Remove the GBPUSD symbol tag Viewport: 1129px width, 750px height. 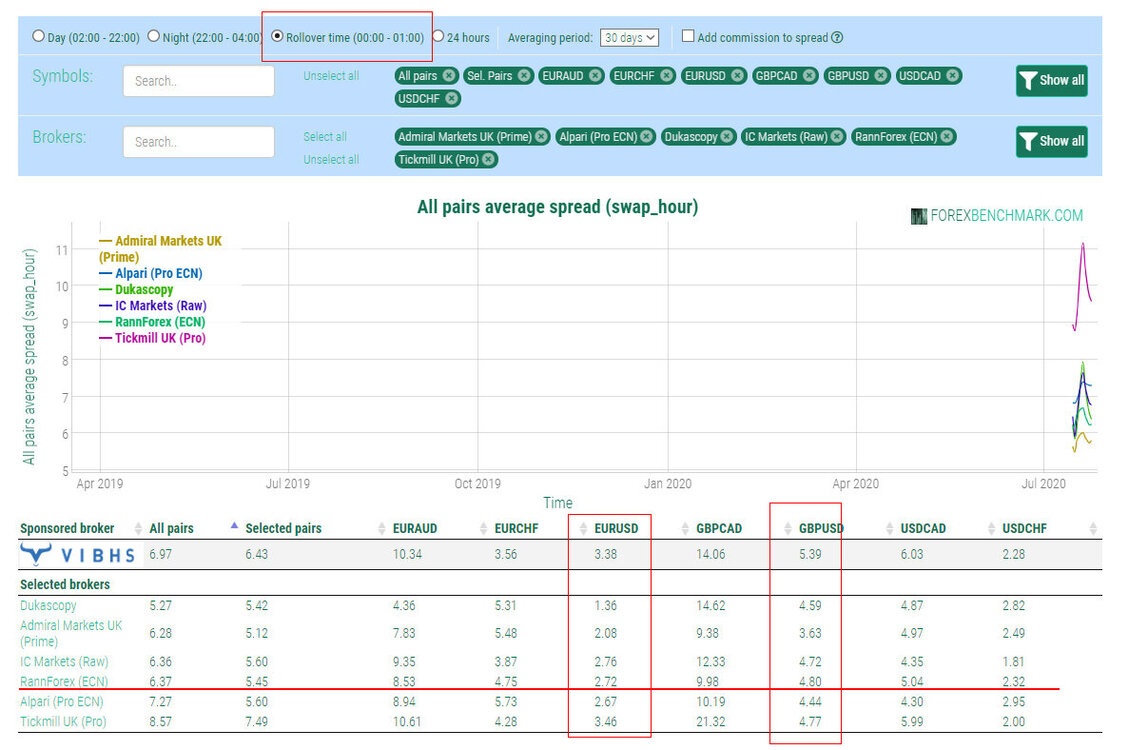click(881, 76)
